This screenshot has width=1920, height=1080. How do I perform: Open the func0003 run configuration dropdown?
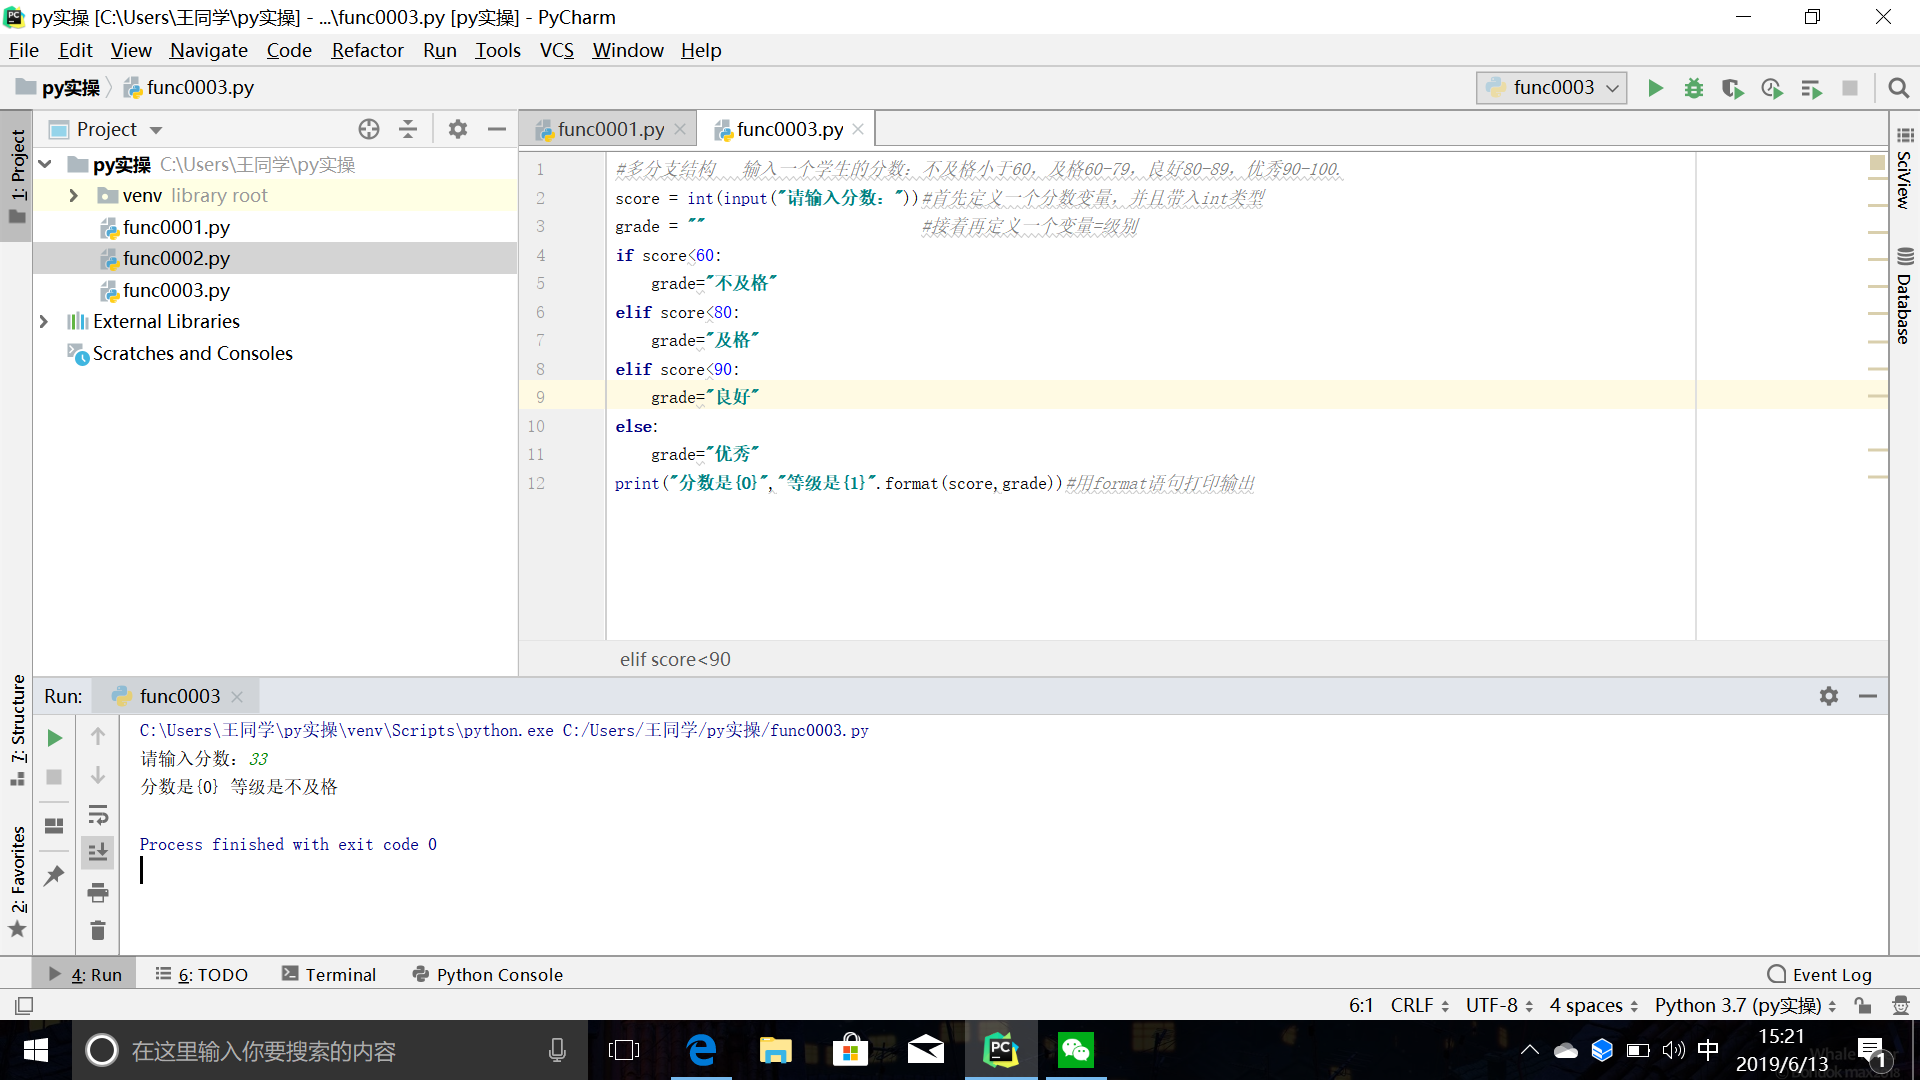pos(1552,88)
